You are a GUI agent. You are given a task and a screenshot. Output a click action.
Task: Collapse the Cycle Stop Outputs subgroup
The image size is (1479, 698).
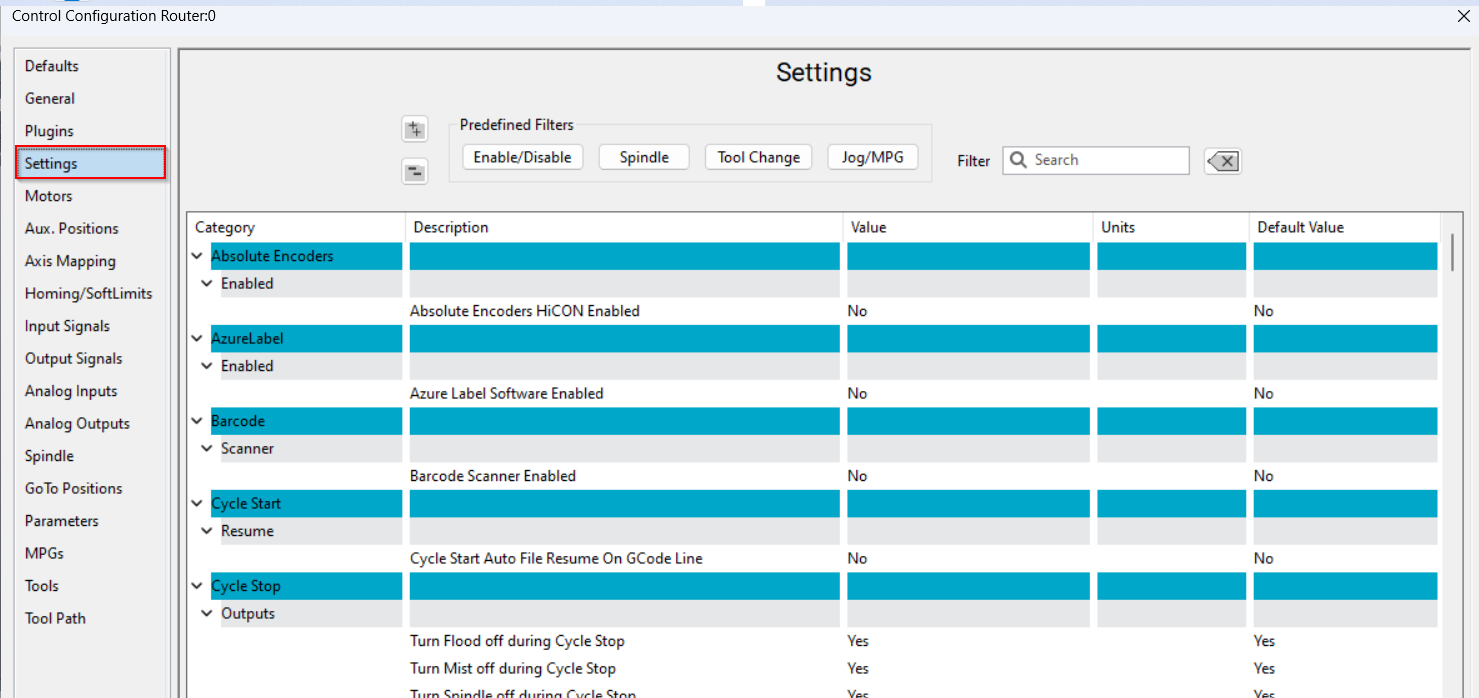(207, 614)
